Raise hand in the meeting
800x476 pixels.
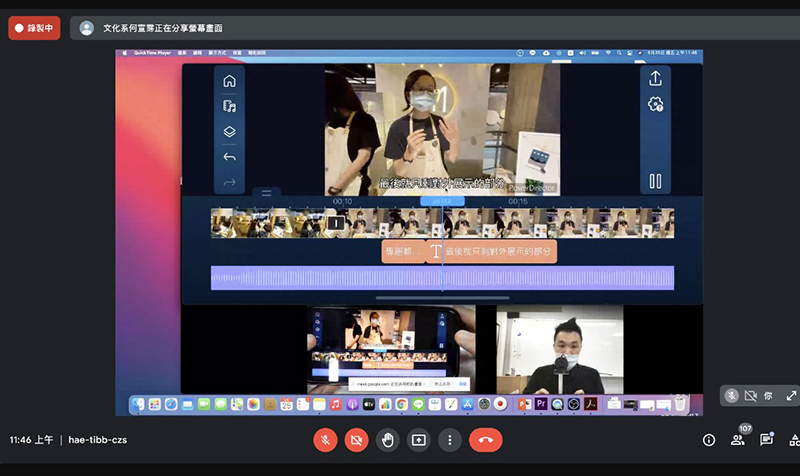387,439
